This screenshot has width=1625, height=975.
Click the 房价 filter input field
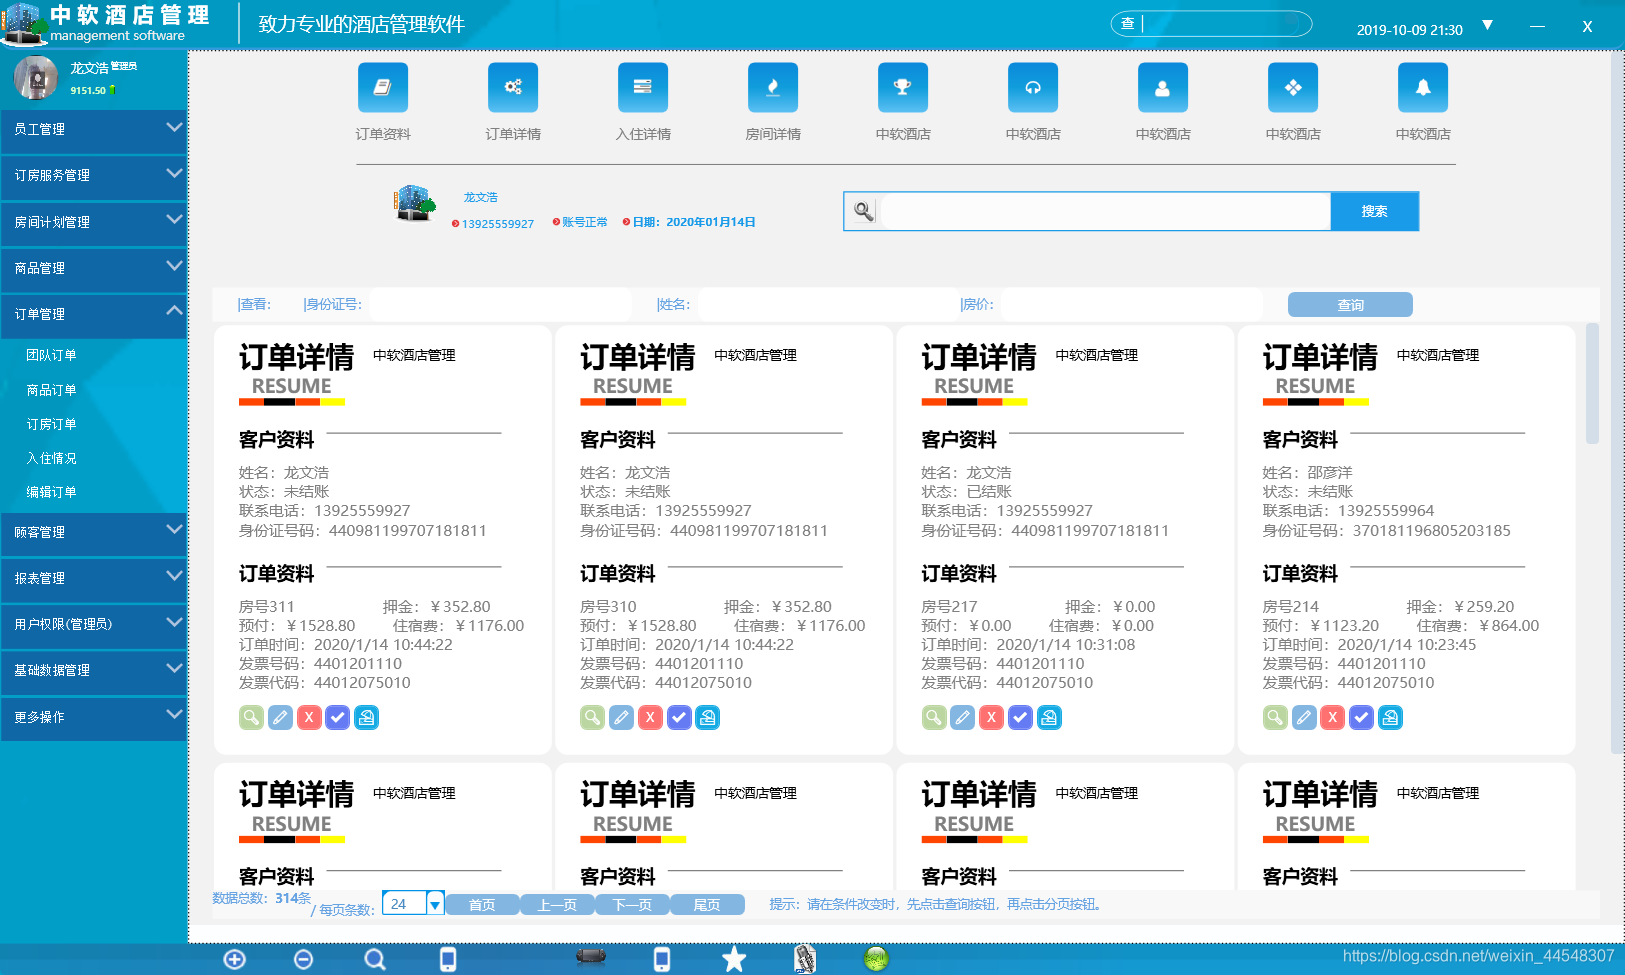(x=1130, y=304)
